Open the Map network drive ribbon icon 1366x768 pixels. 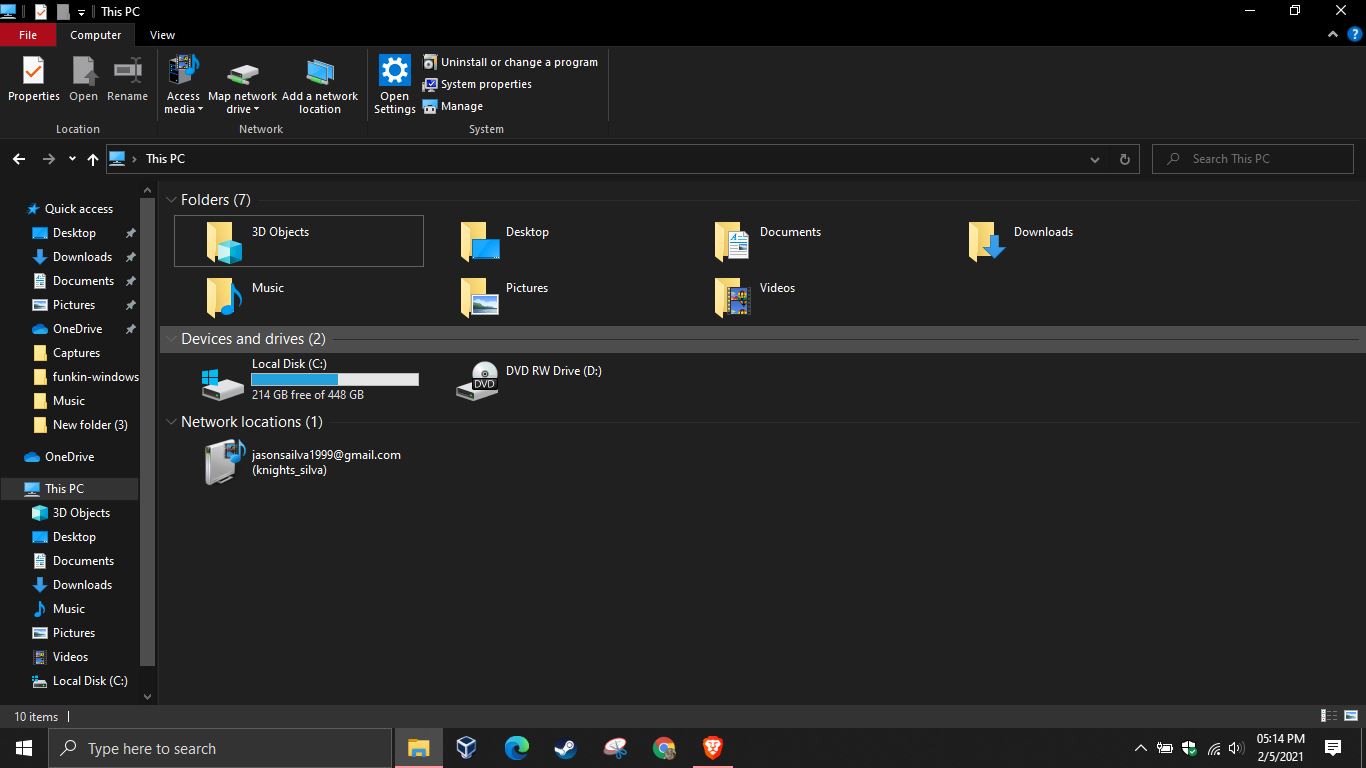click(242, 74)
